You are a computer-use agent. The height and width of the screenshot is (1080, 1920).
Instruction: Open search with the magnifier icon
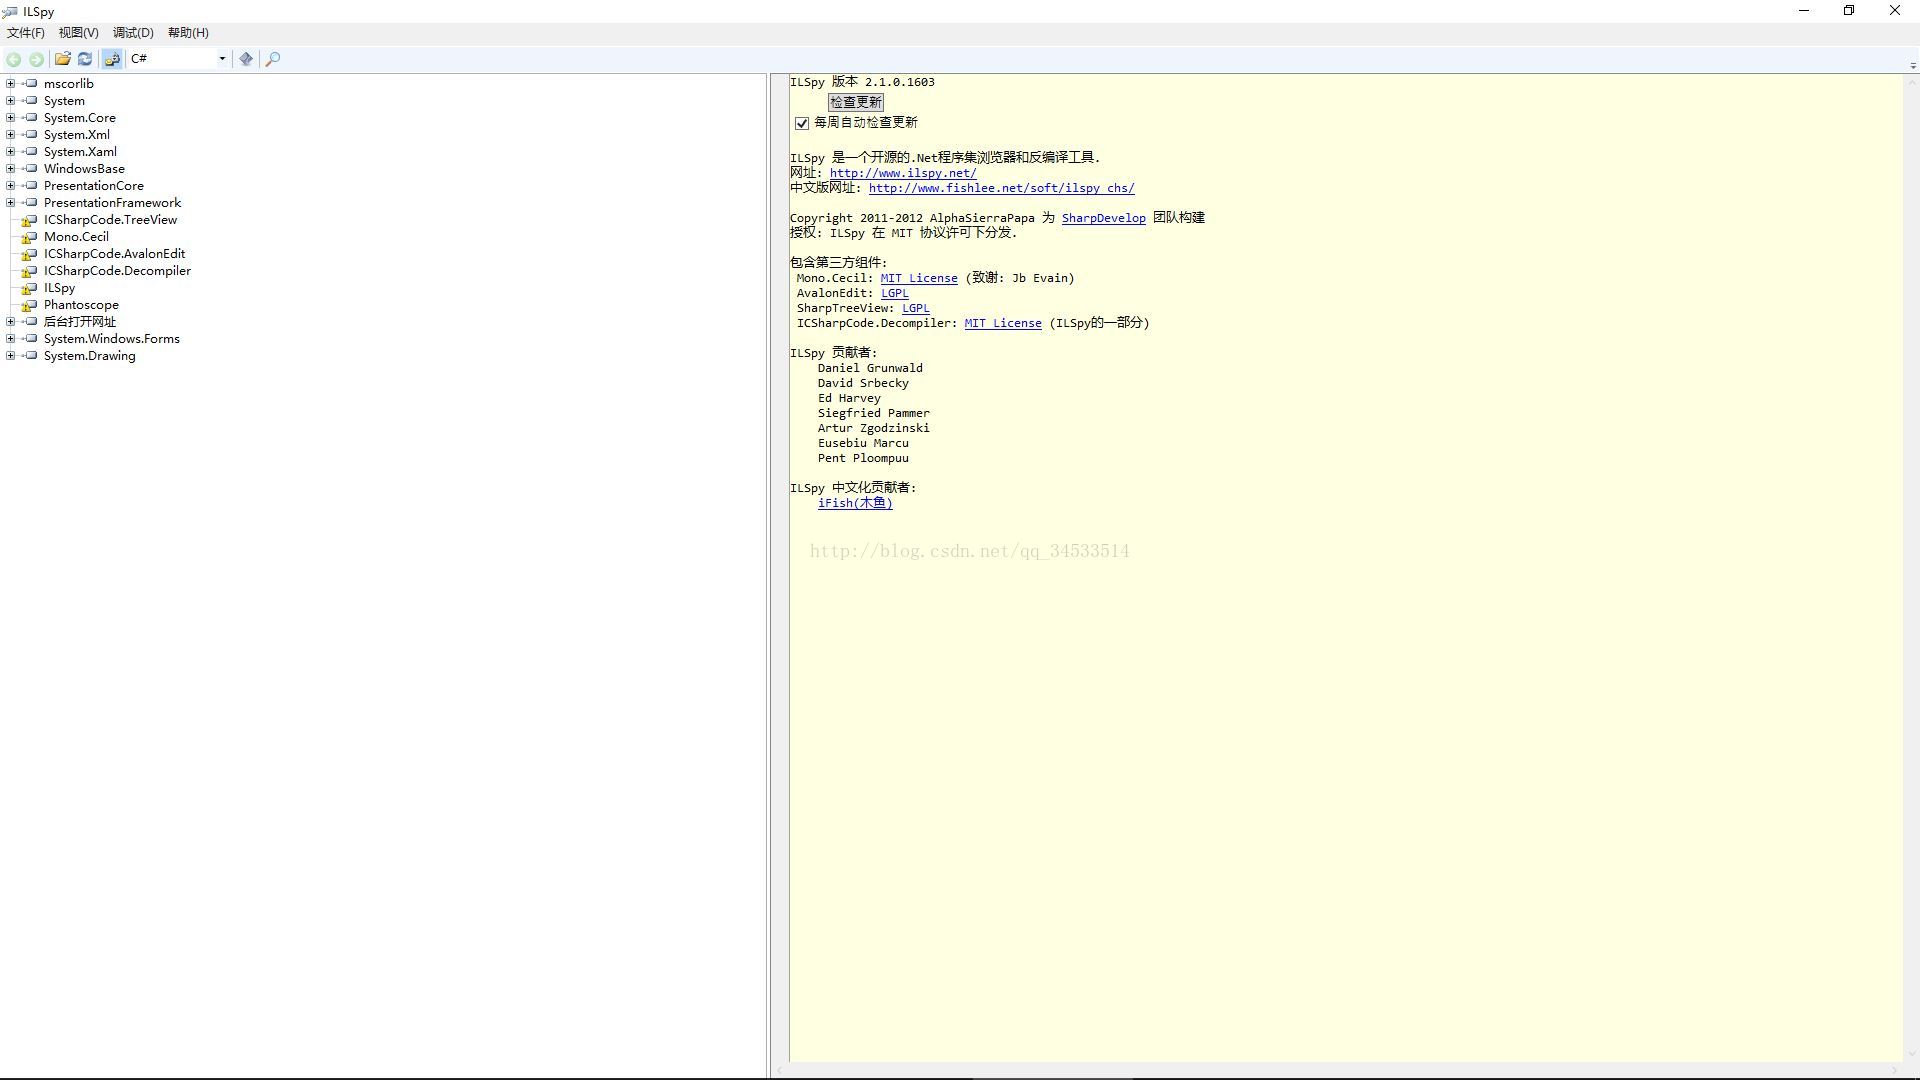pyautogui.click(x=272, y=59)
